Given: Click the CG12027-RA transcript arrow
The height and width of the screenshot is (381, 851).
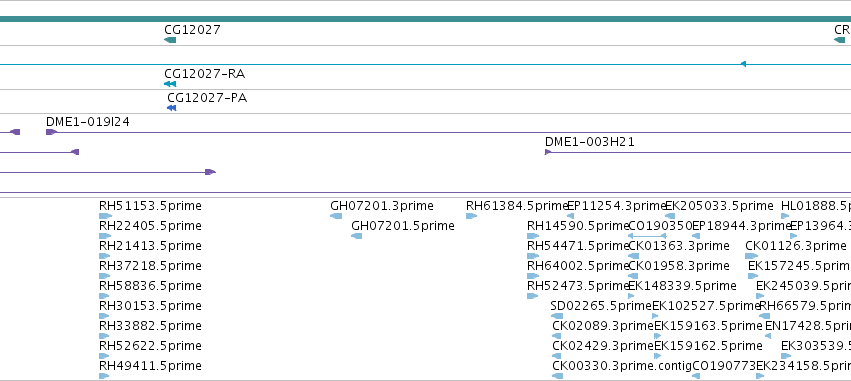Looking at the screenshot, I should pyautogui.click(x=170, y=84).
